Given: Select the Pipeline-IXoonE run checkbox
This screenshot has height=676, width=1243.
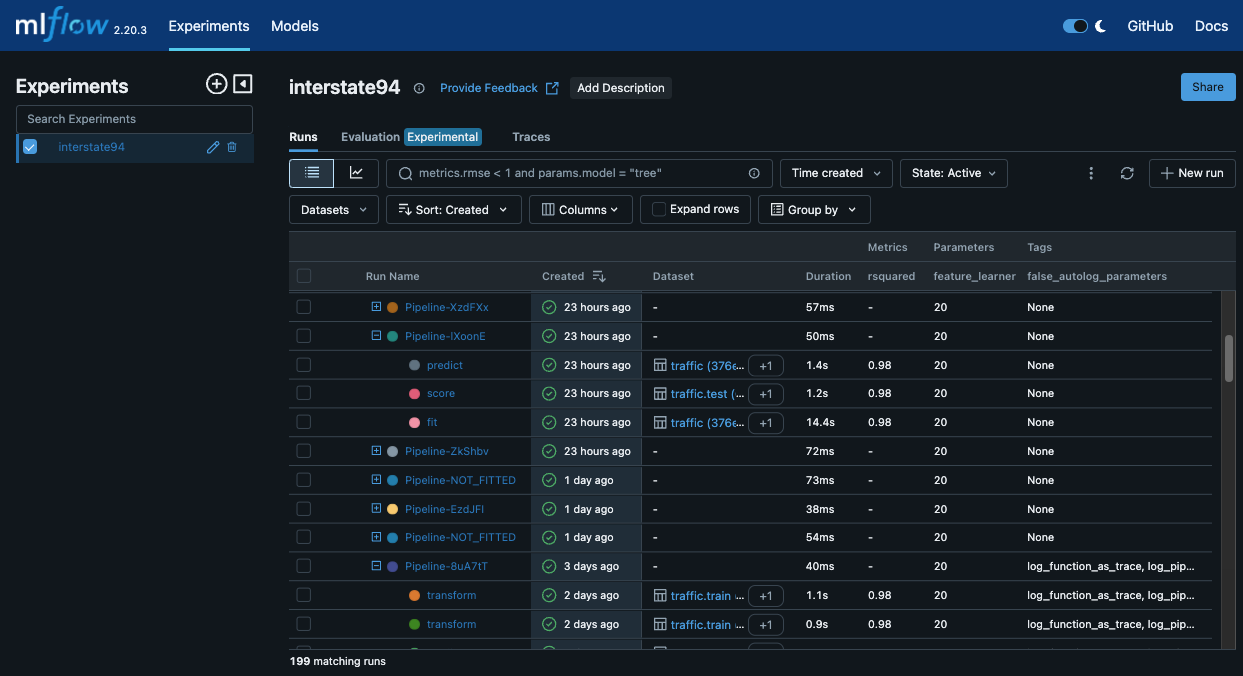Looking at the screenshot, I should tap(304, 336).
